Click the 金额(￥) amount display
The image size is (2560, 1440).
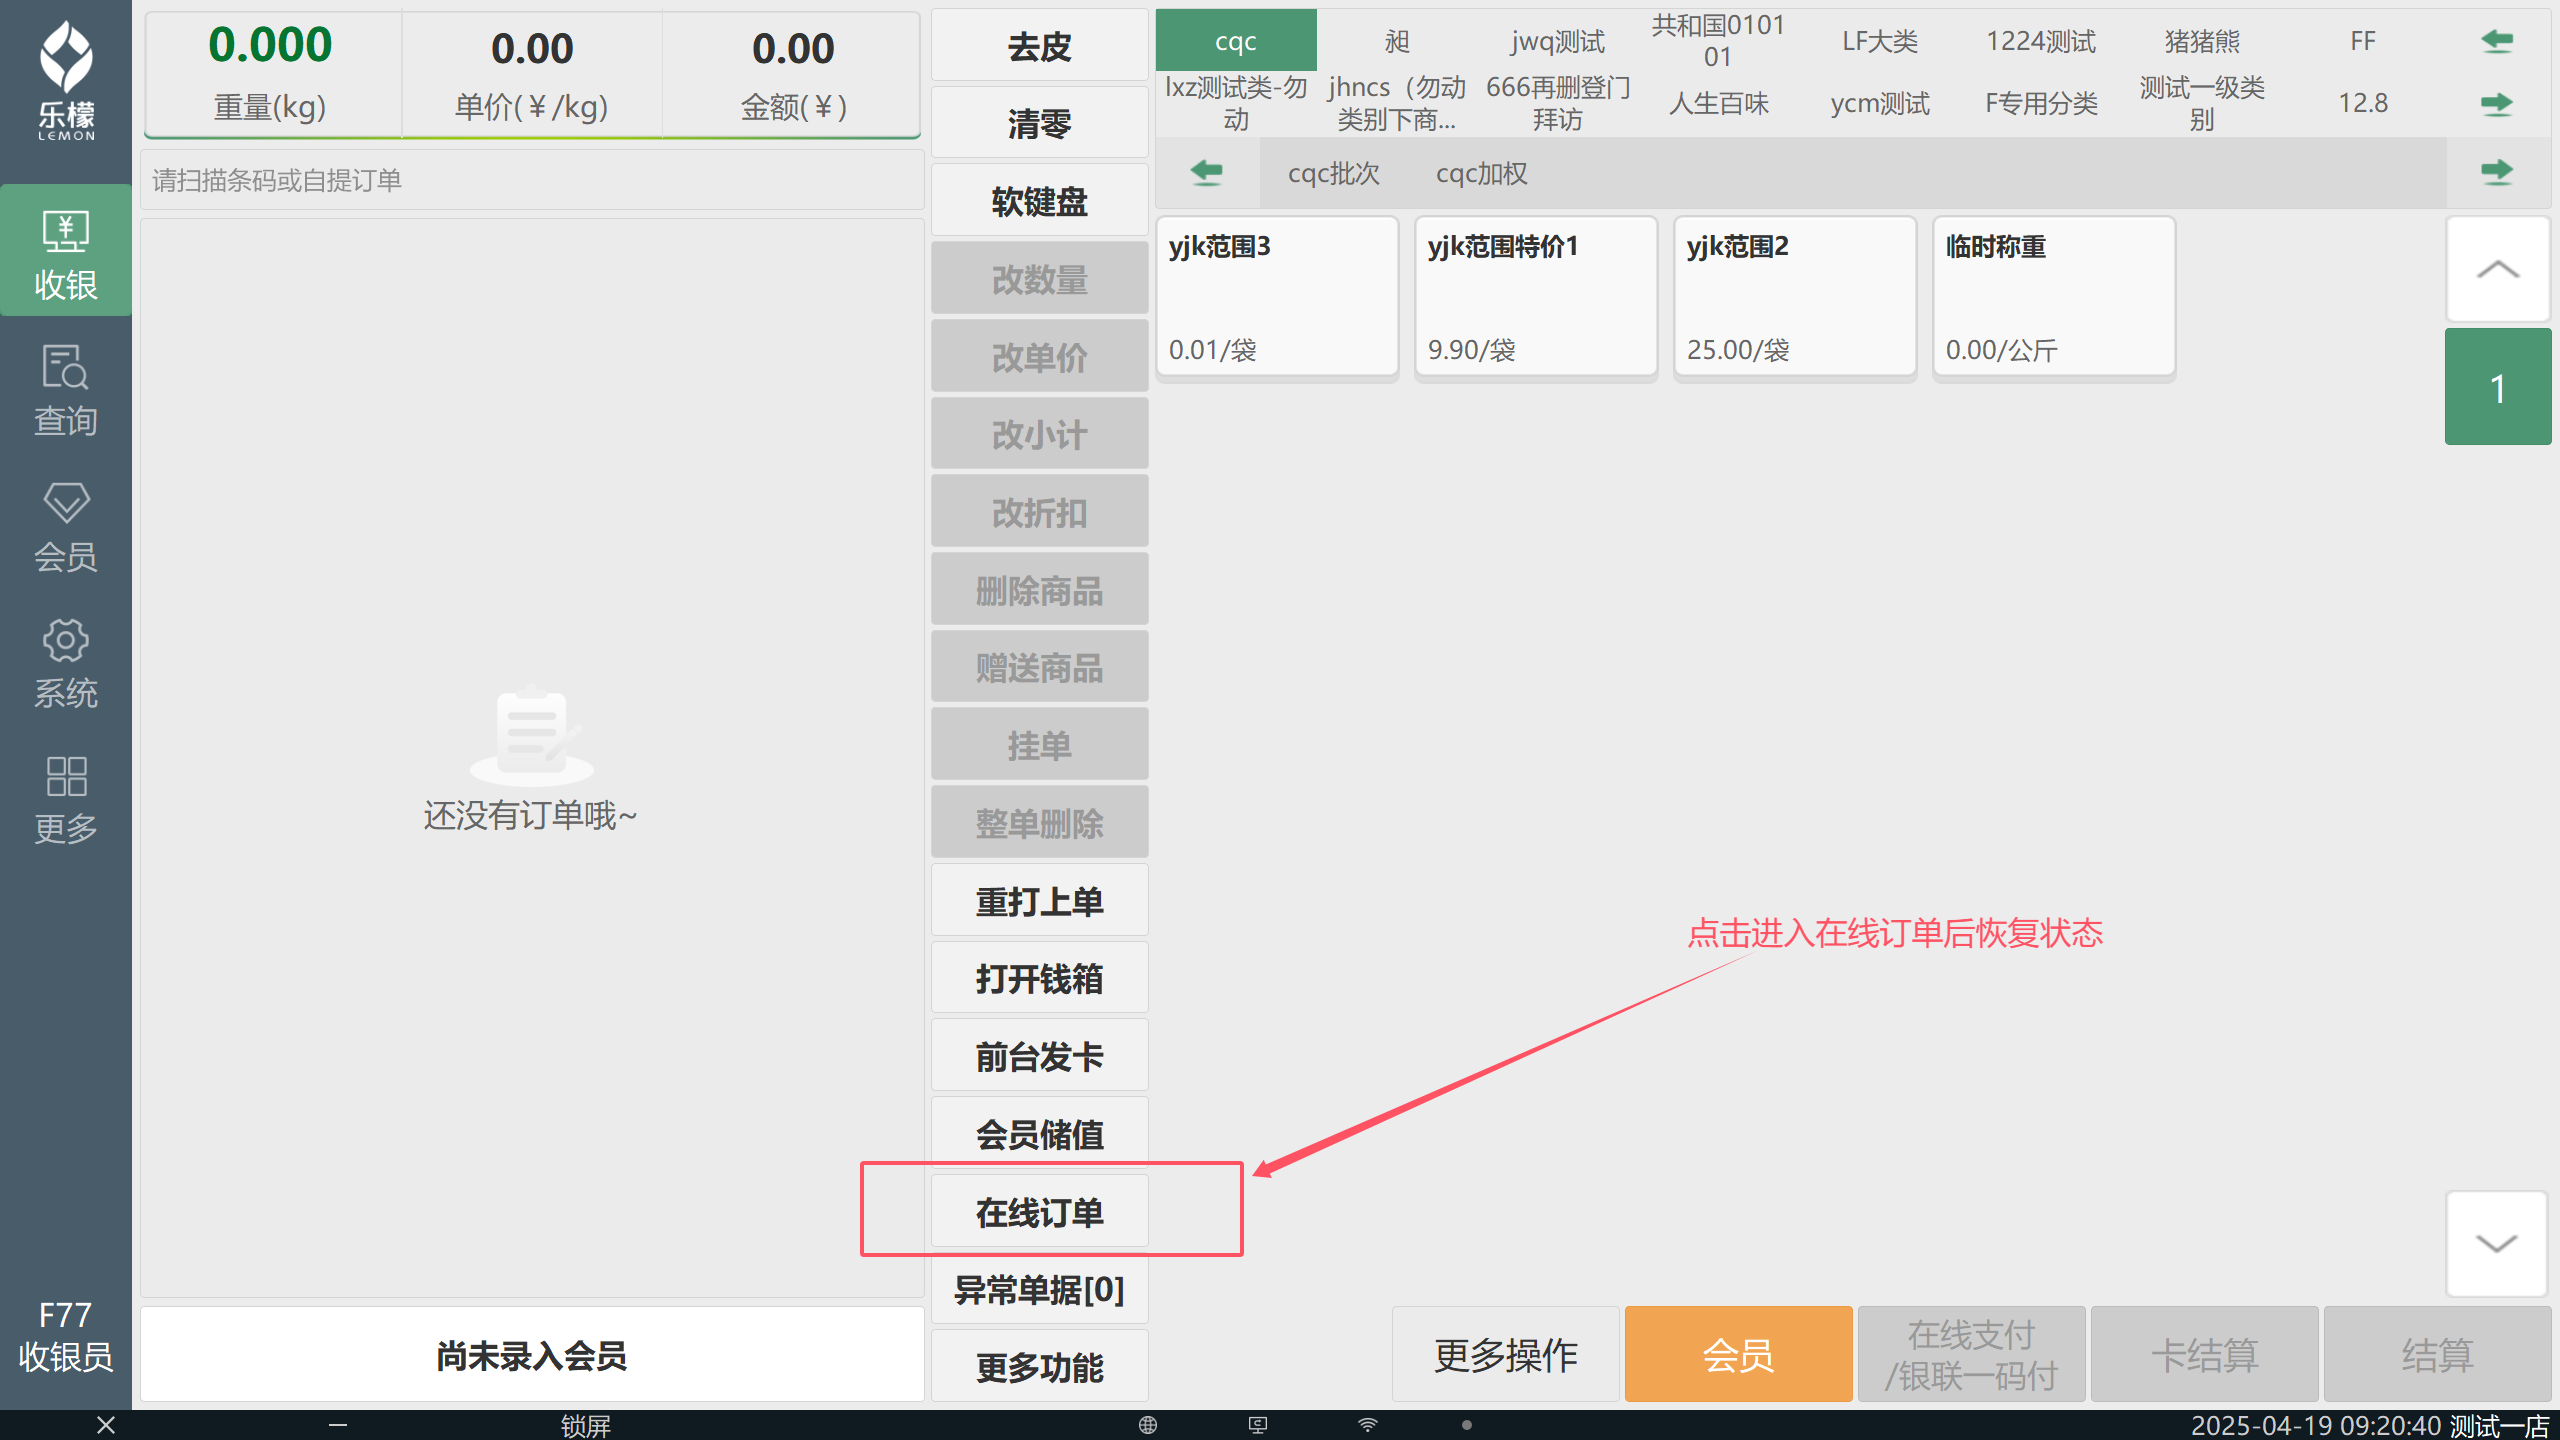[793, 75]
